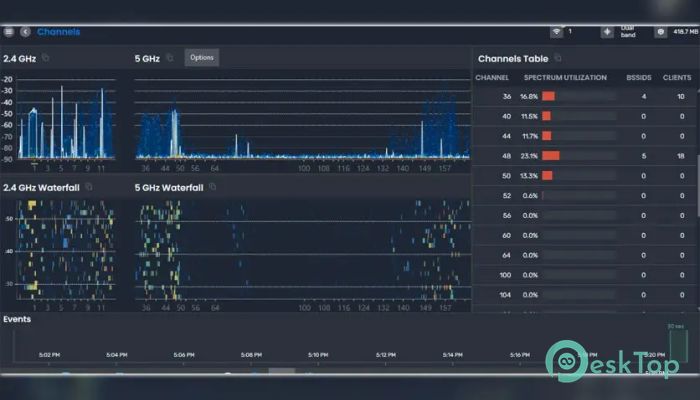Select channel 56 row number

[x=506, y=216]
